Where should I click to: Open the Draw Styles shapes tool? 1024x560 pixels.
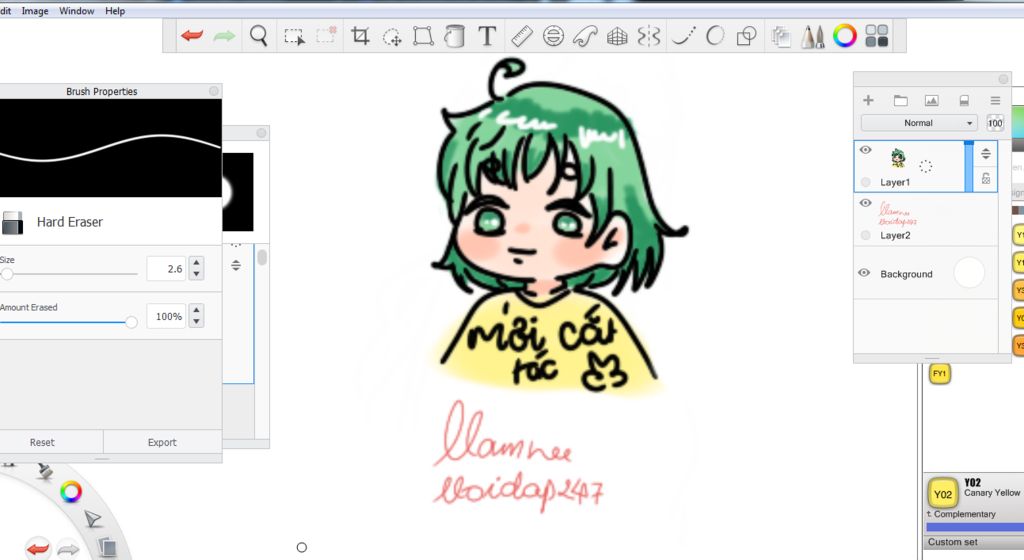tap(746, 36)
